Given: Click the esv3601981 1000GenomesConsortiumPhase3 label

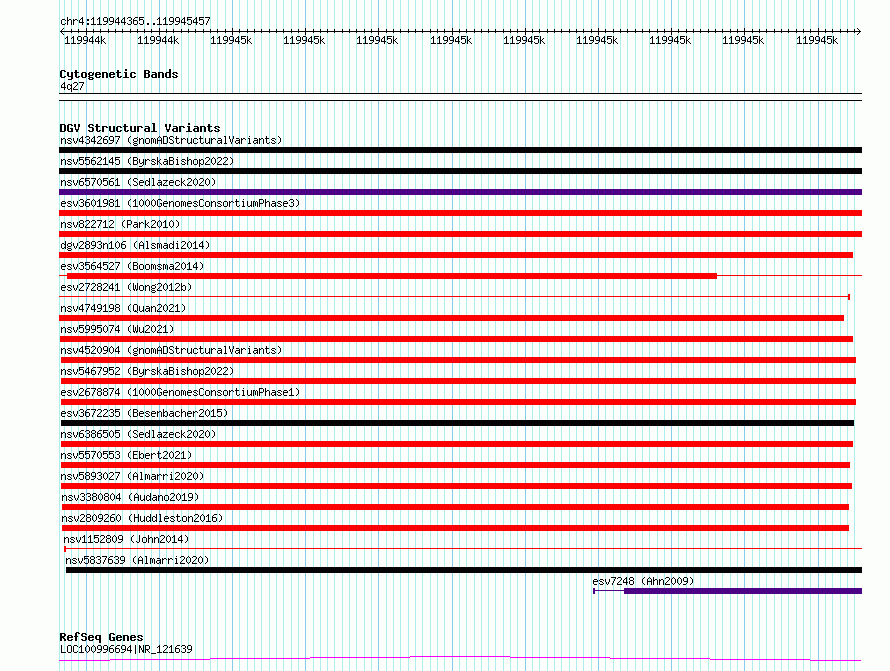Looking at the screenshot, I should point(180,203).
